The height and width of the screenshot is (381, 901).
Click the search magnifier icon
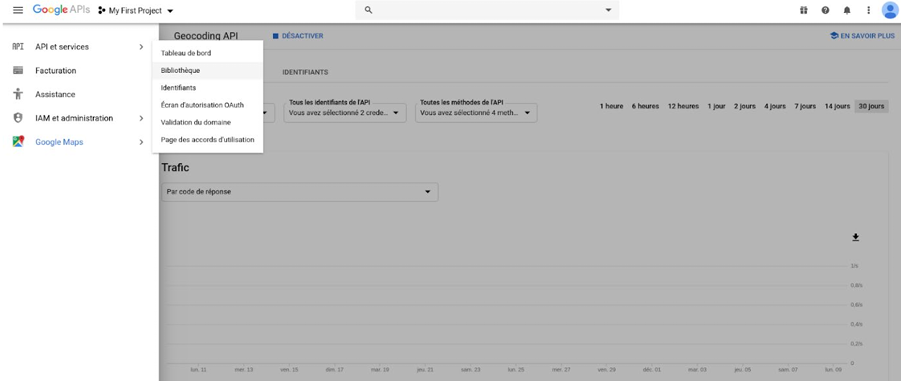tap(369, 10)
